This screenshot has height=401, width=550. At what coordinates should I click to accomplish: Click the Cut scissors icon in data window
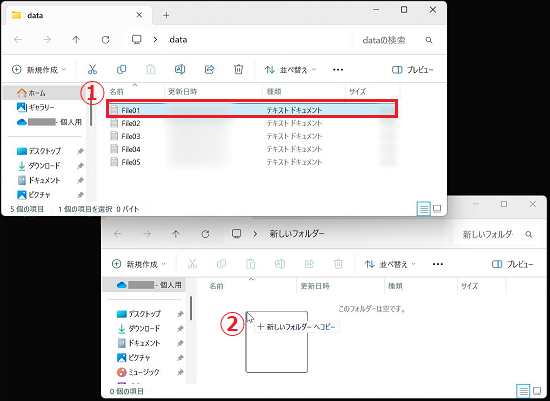92,69
